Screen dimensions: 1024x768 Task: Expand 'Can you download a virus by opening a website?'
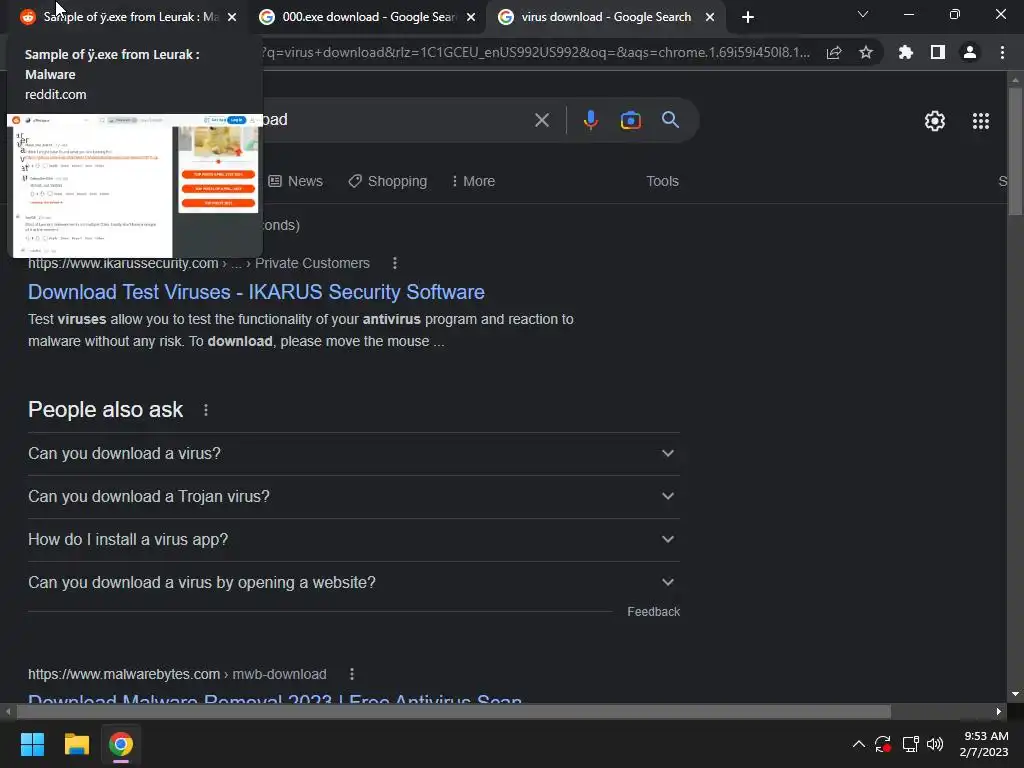(x=354, y=583)
